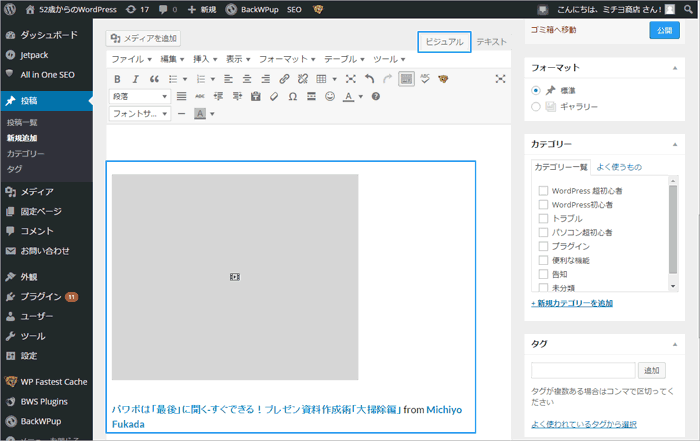Image resolution: width=700 pixels, height=441 pixels.
Task: Run the ABC spellcheck tool
Action: click(425, 79)
